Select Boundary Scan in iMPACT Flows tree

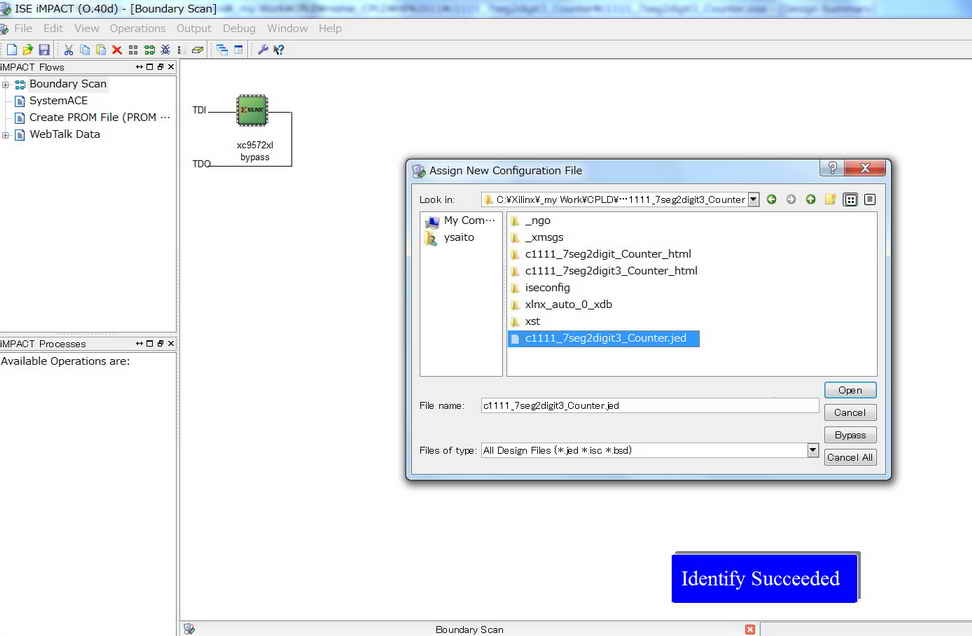tap(68, 84)
